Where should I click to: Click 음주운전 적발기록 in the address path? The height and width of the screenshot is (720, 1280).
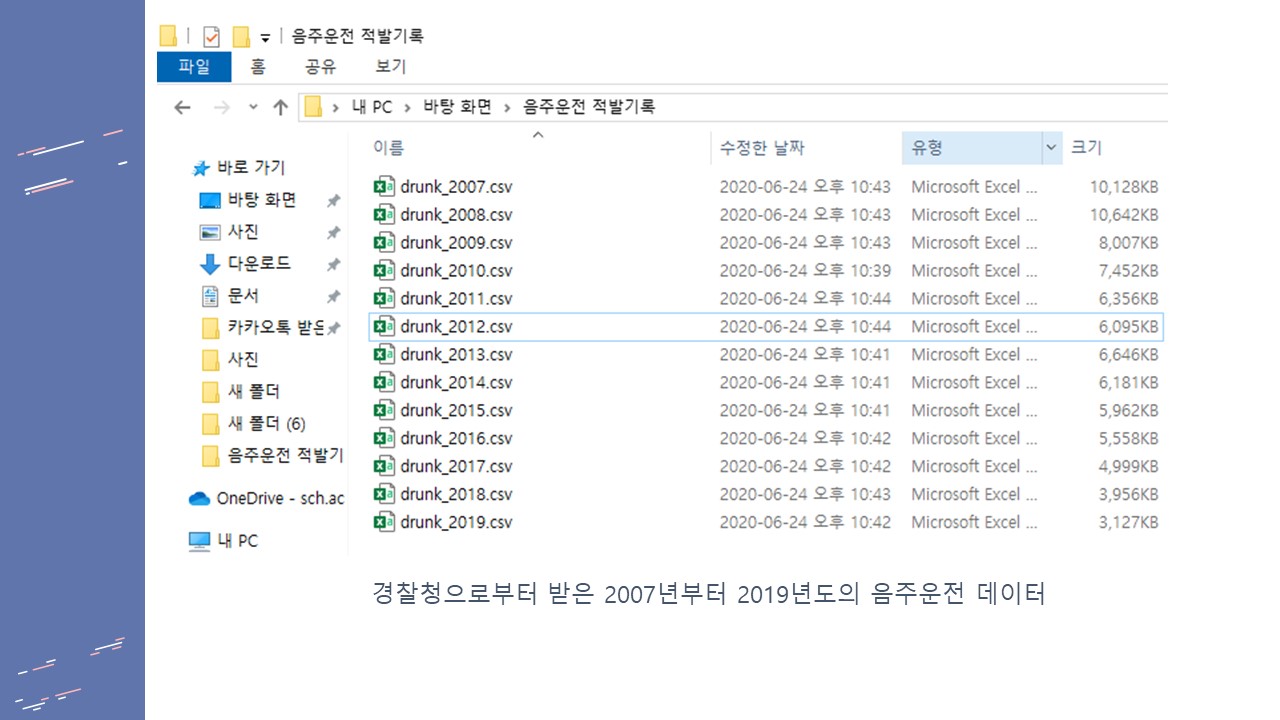[589, 107]
